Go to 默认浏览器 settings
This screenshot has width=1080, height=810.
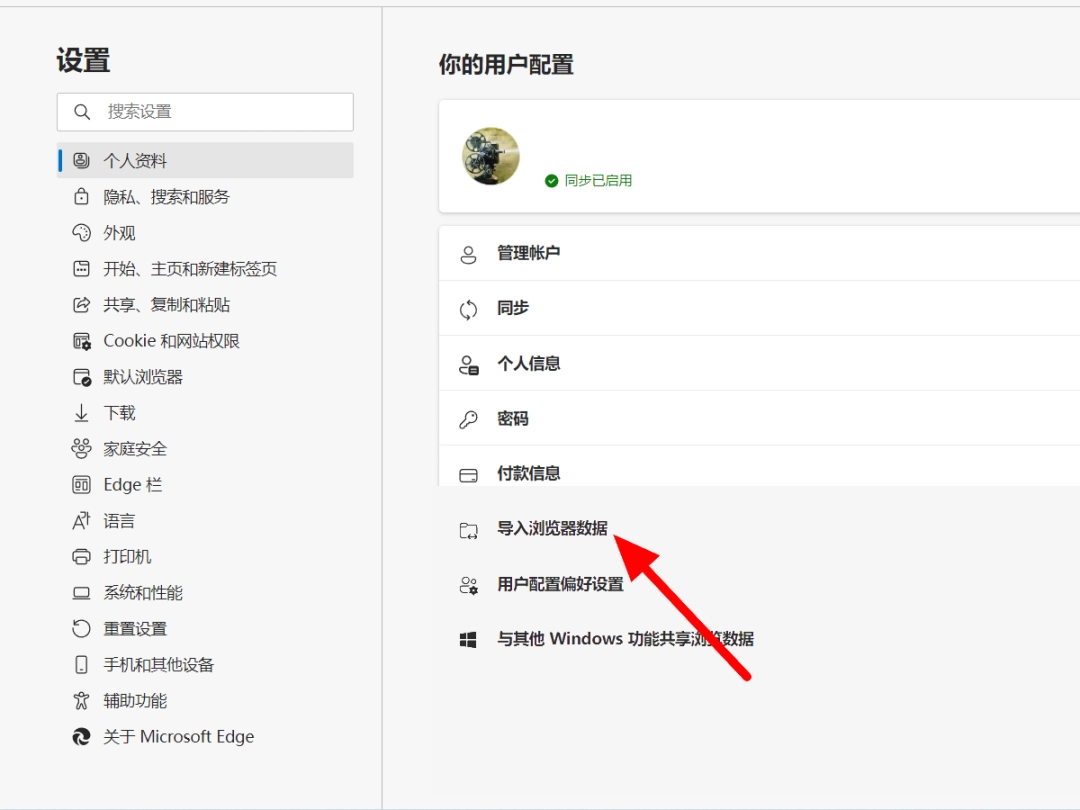(x=205, y=377)
